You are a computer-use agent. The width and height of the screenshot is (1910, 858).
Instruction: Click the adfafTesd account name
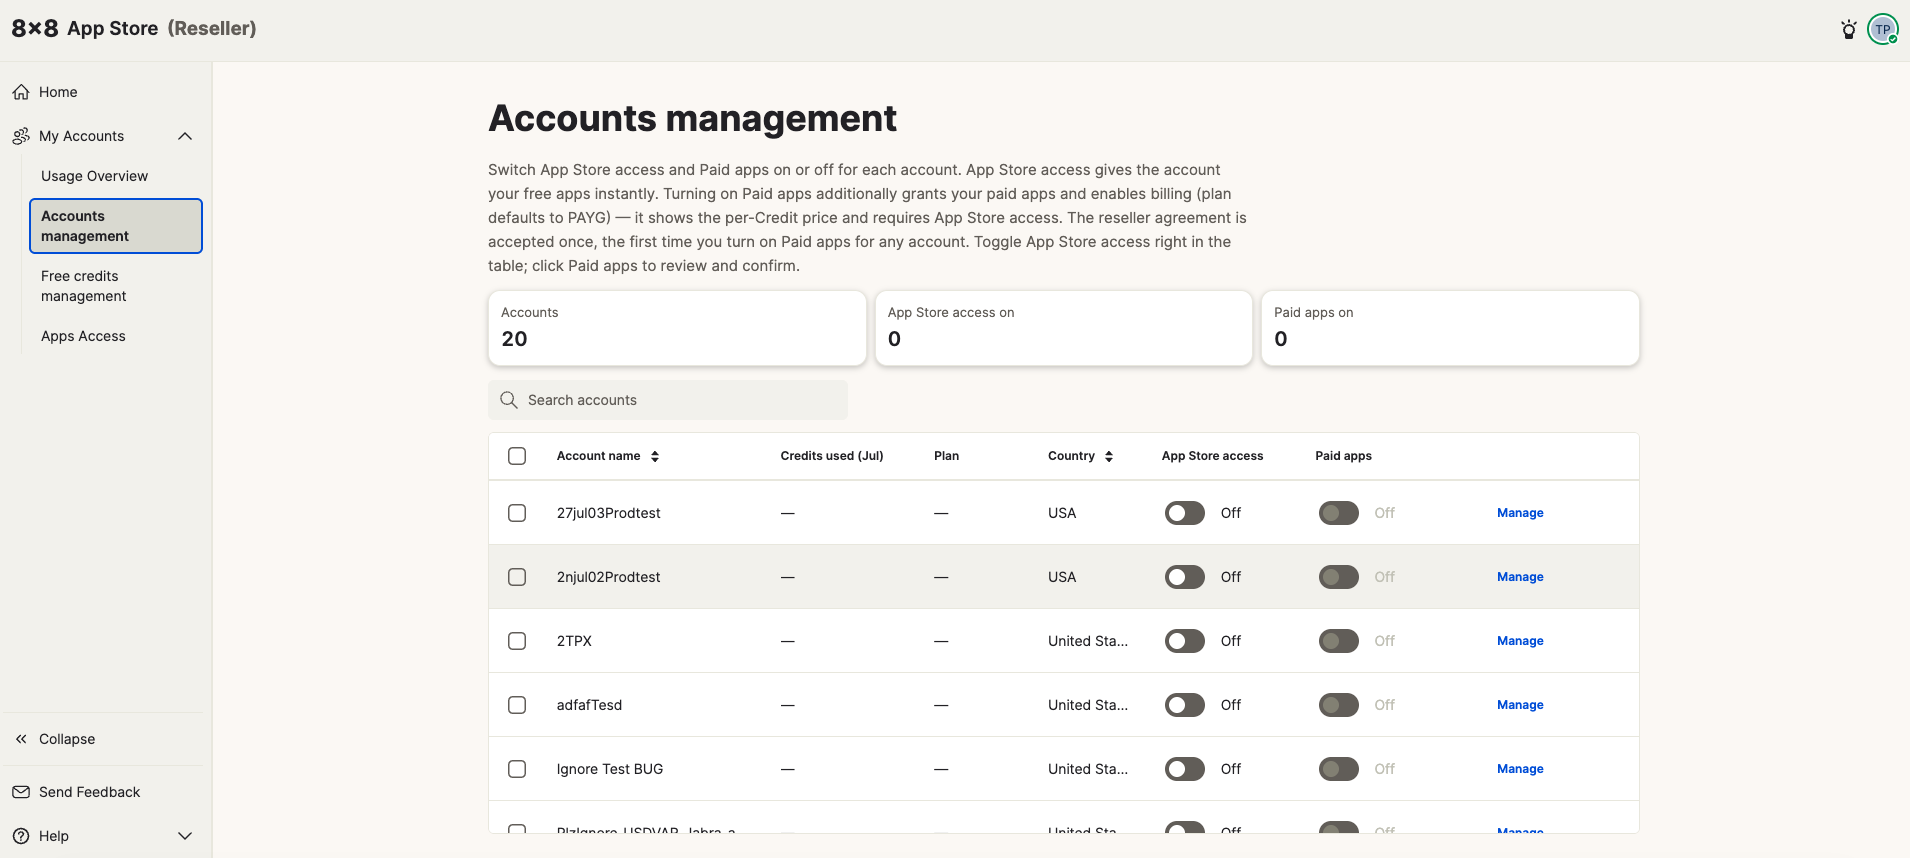pos(589,705)
